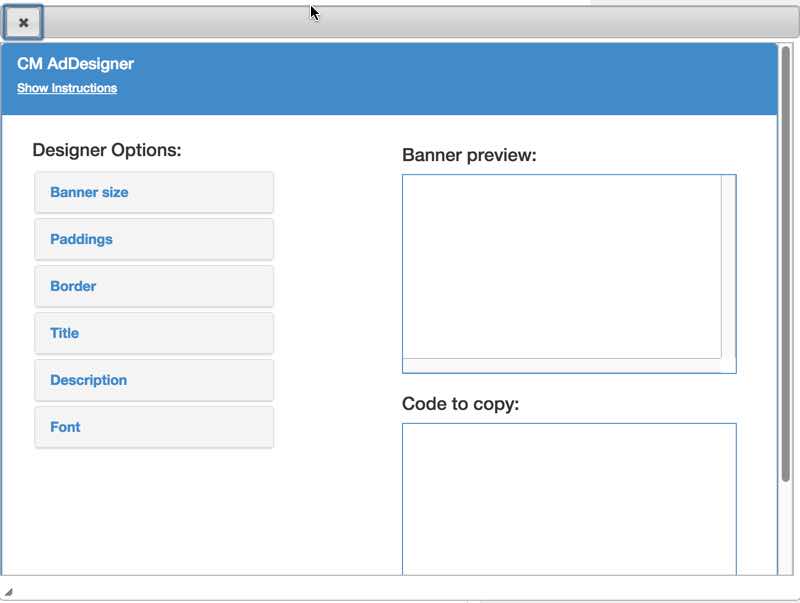Click the Banner preview horizontal scrollbar
Screen dimensions: 800x603
(561, 365)
